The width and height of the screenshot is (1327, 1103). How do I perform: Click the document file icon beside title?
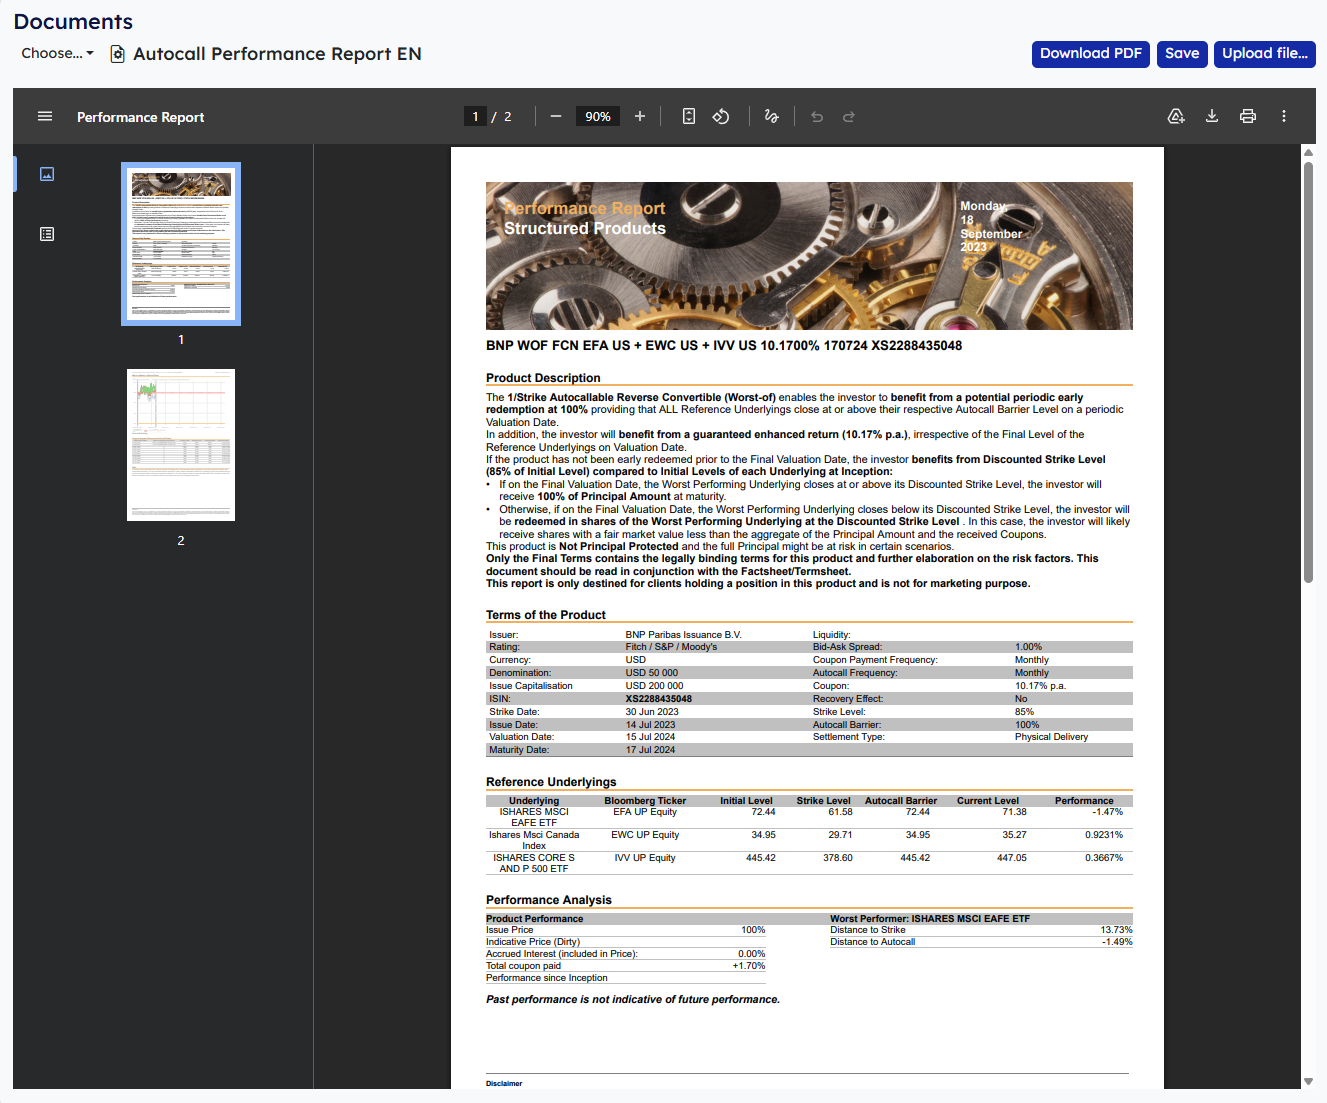click(x=117, y=54)
